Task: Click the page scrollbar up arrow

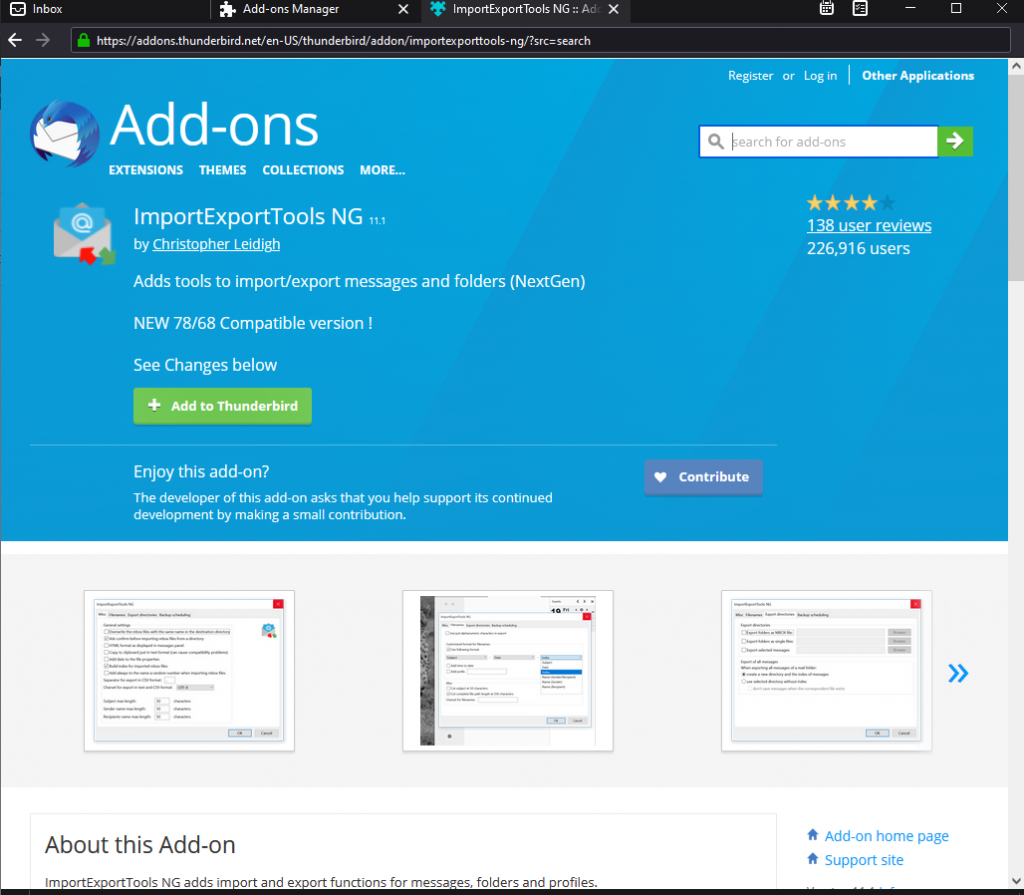Action: coord(1016,66)
